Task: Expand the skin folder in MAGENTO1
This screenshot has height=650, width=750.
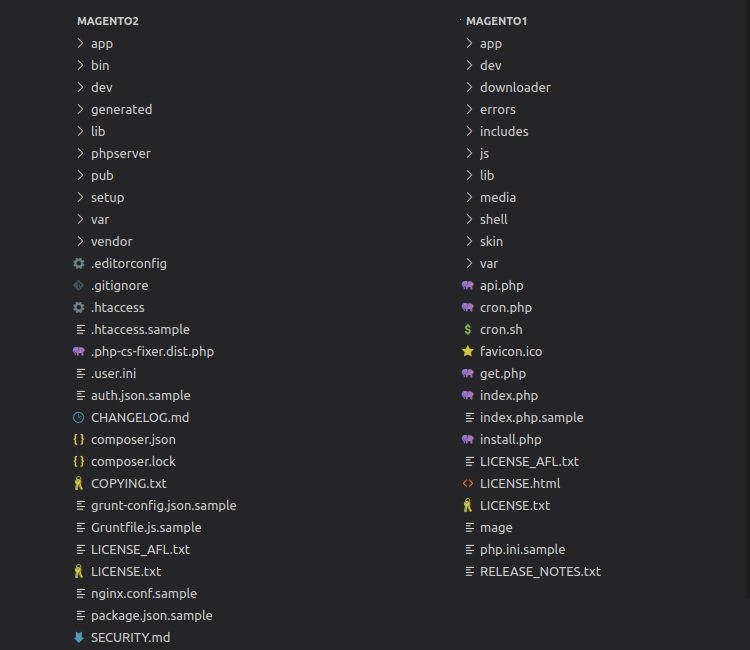Action: [469, 241]
